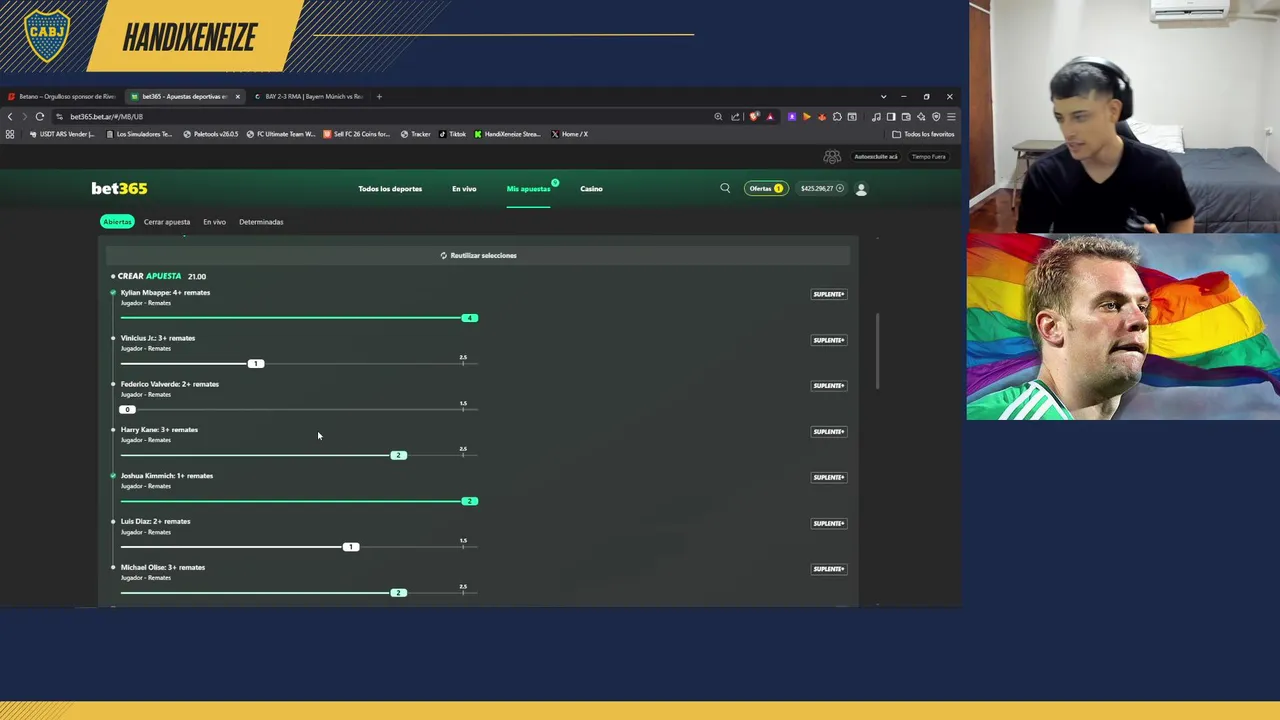
Task: Click SUPLENTE+ for Luis Diaz
Action: click(829, 523)
